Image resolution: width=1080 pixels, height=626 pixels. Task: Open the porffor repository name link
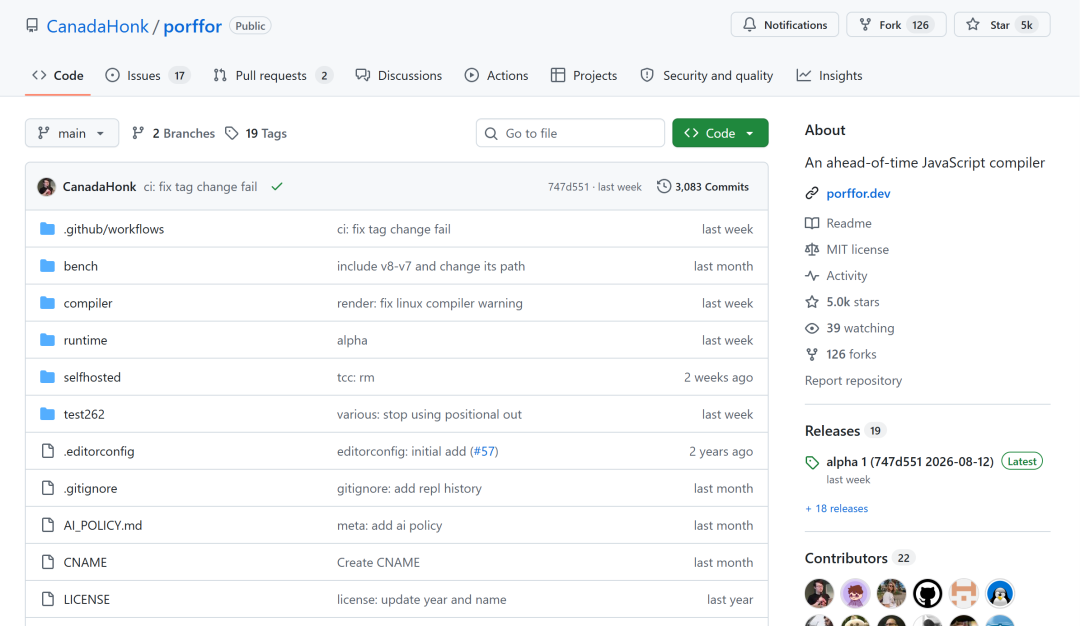(x=192, y=26)
